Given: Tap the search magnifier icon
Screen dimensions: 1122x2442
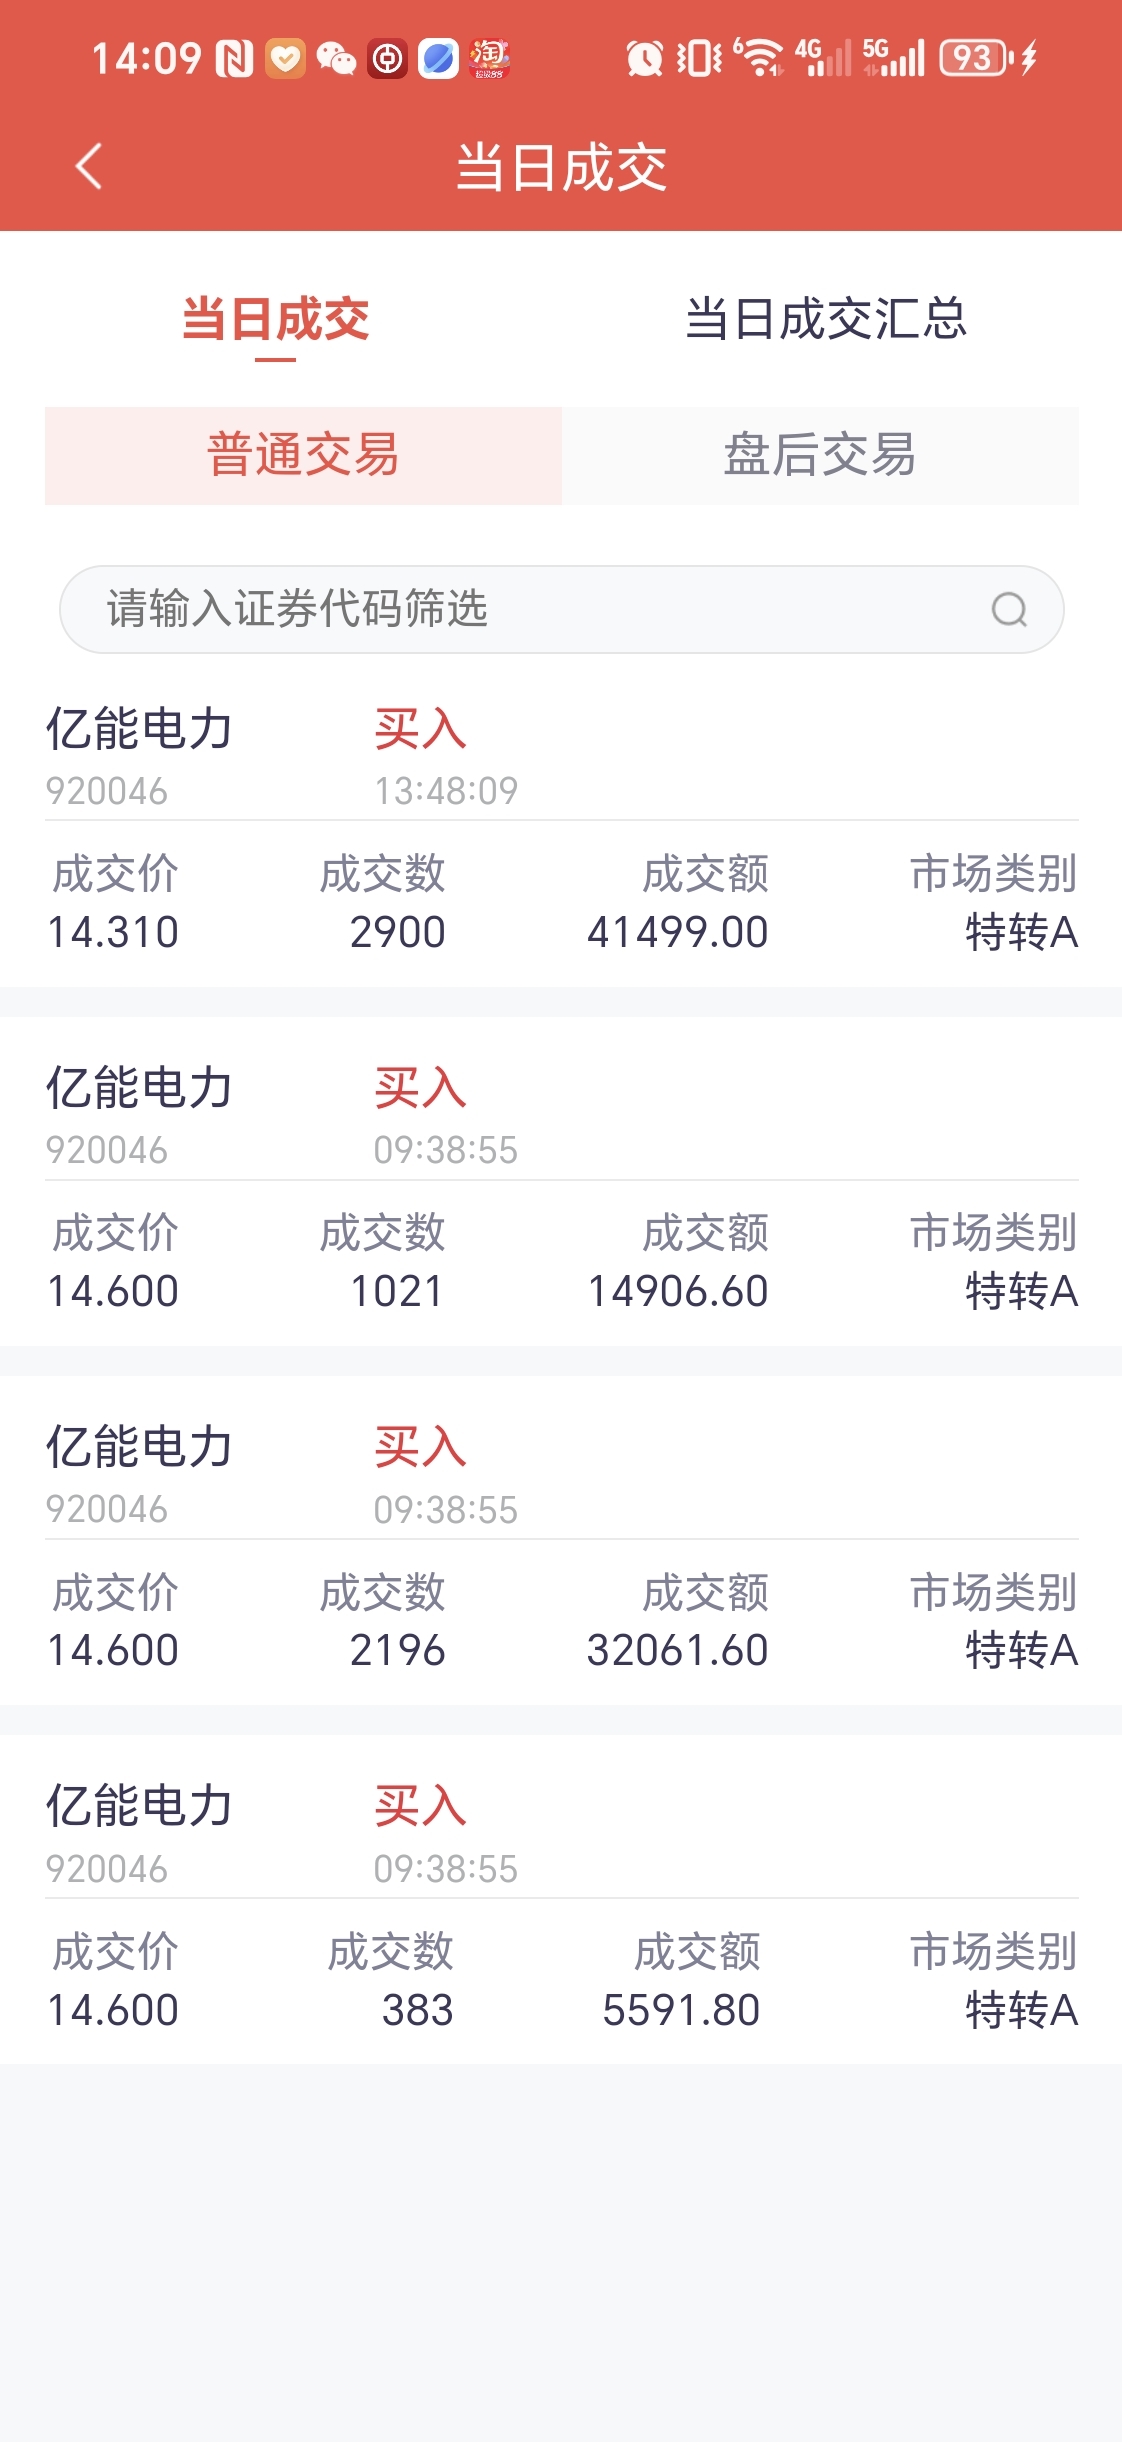Looking at the screenshot, I should [1009, 609].
